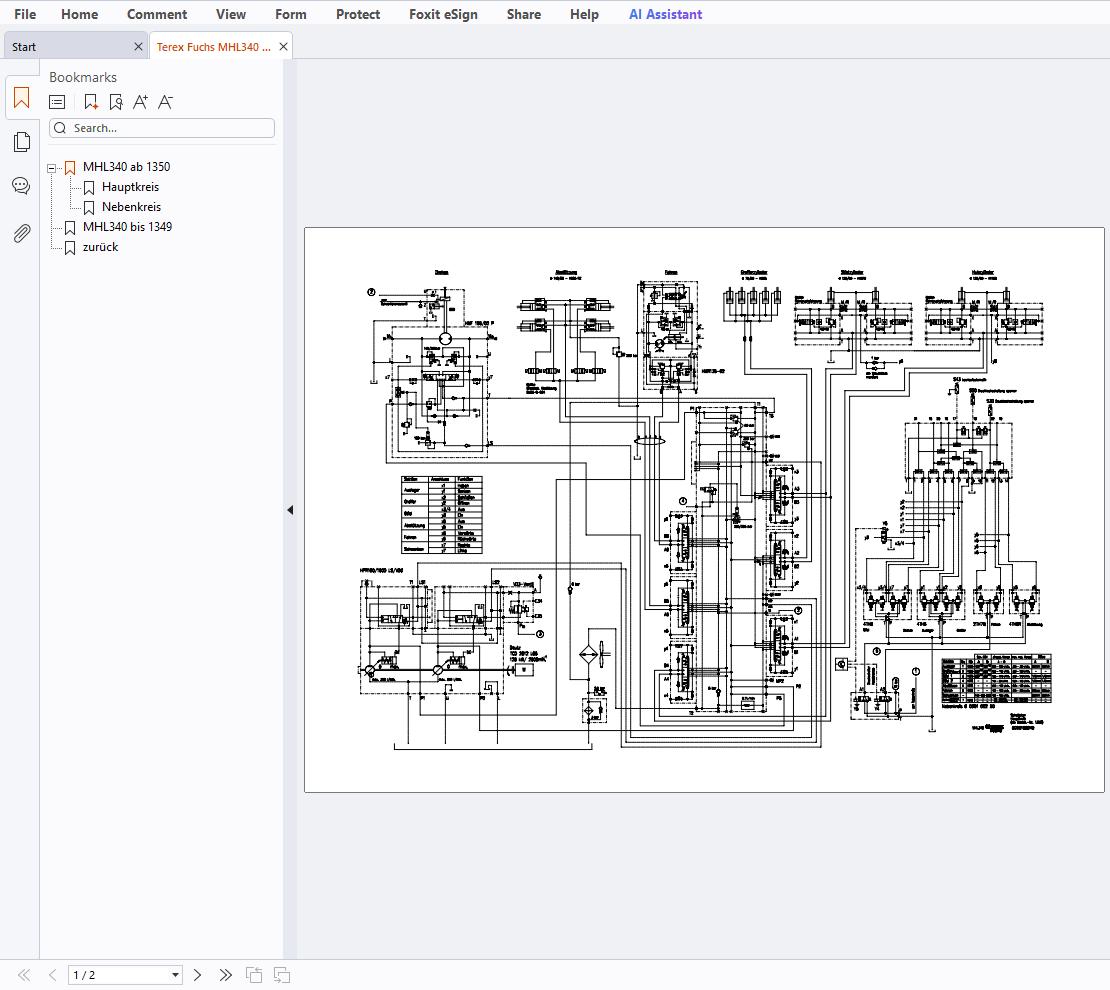Jump to the last page

coord(226,975)
